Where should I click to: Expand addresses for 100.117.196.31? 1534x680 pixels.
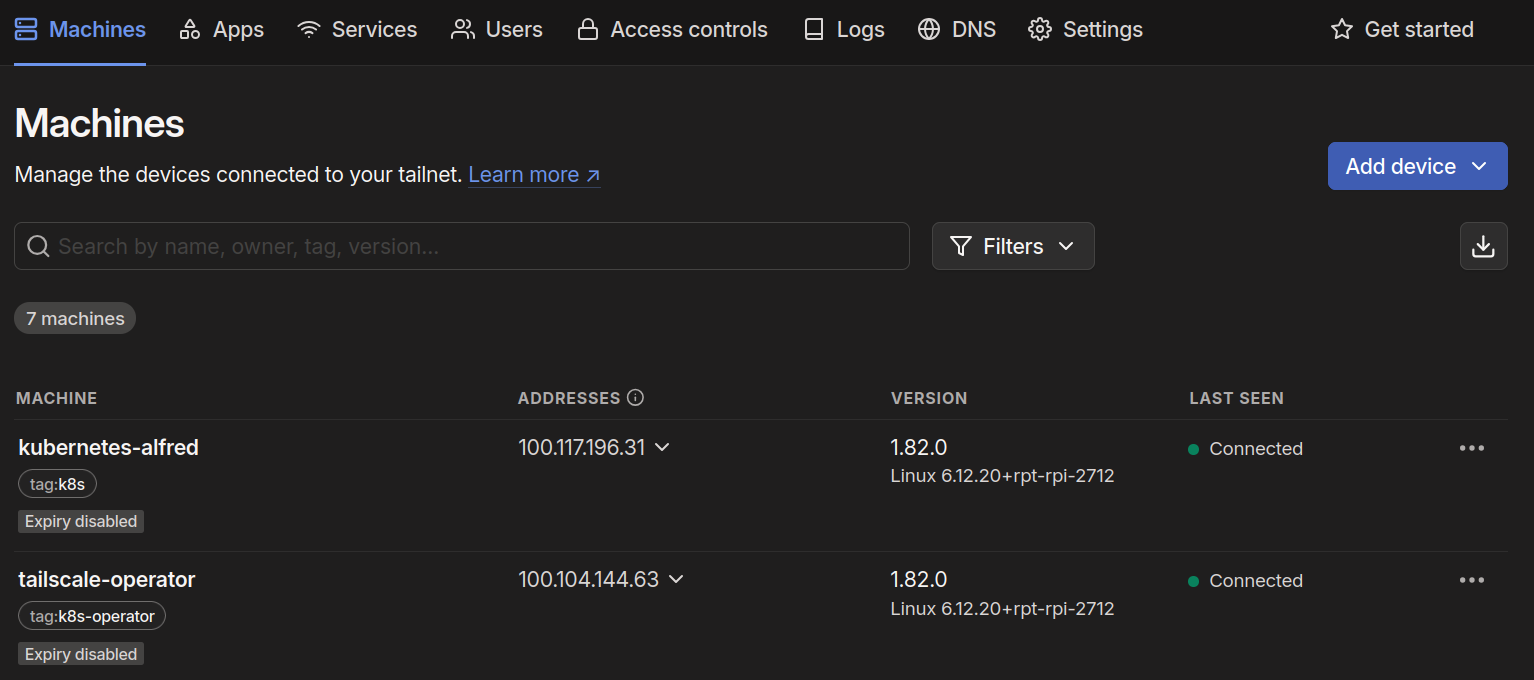(x=662, y=447)
